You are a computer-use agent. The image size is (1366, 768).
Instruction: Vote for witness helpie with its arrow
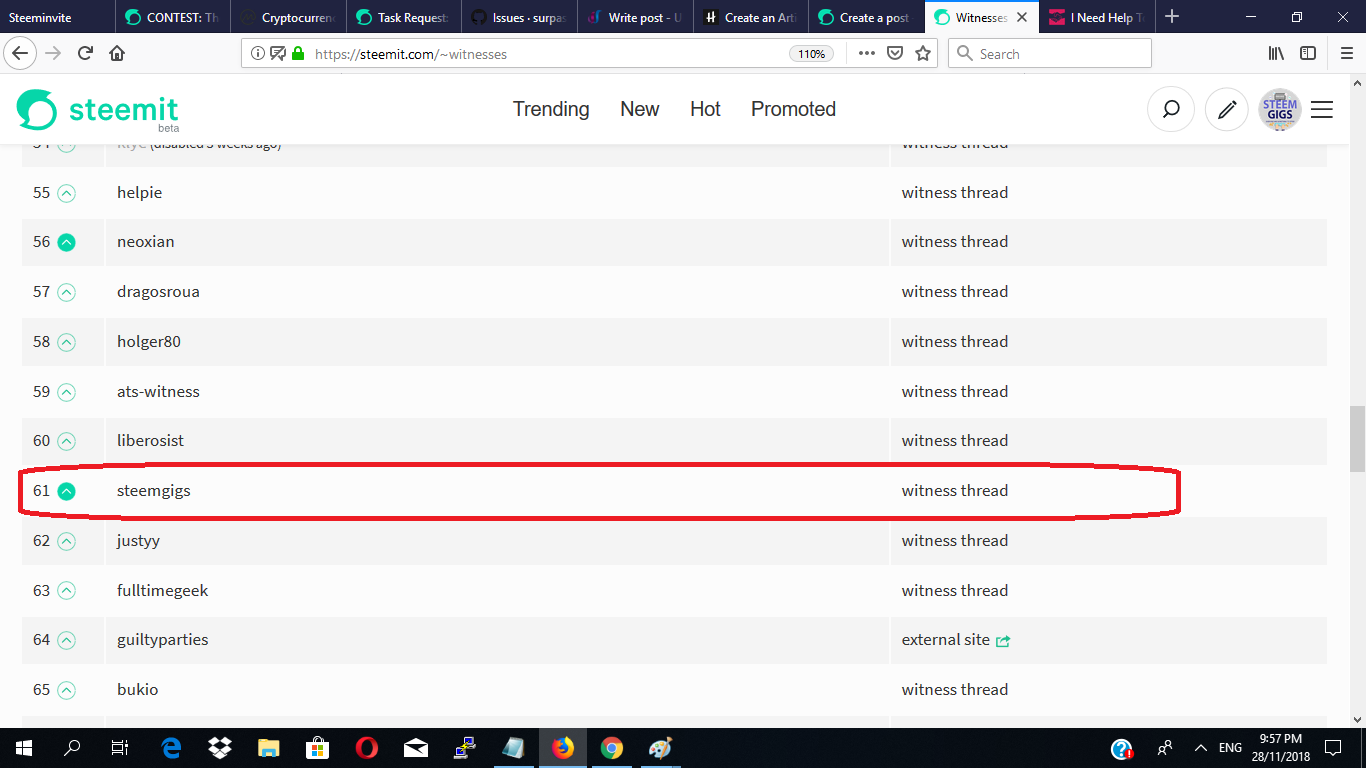66,193
